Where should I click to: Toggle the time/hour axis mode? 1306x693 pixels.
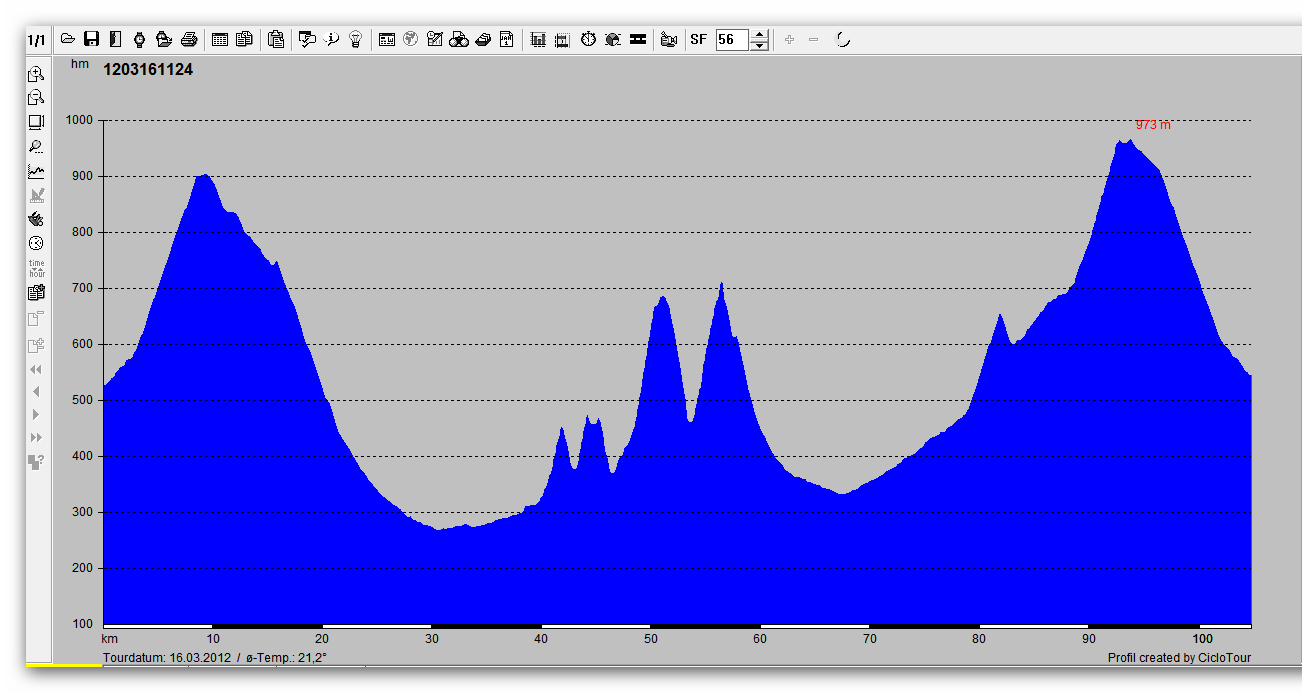(36, 268)
